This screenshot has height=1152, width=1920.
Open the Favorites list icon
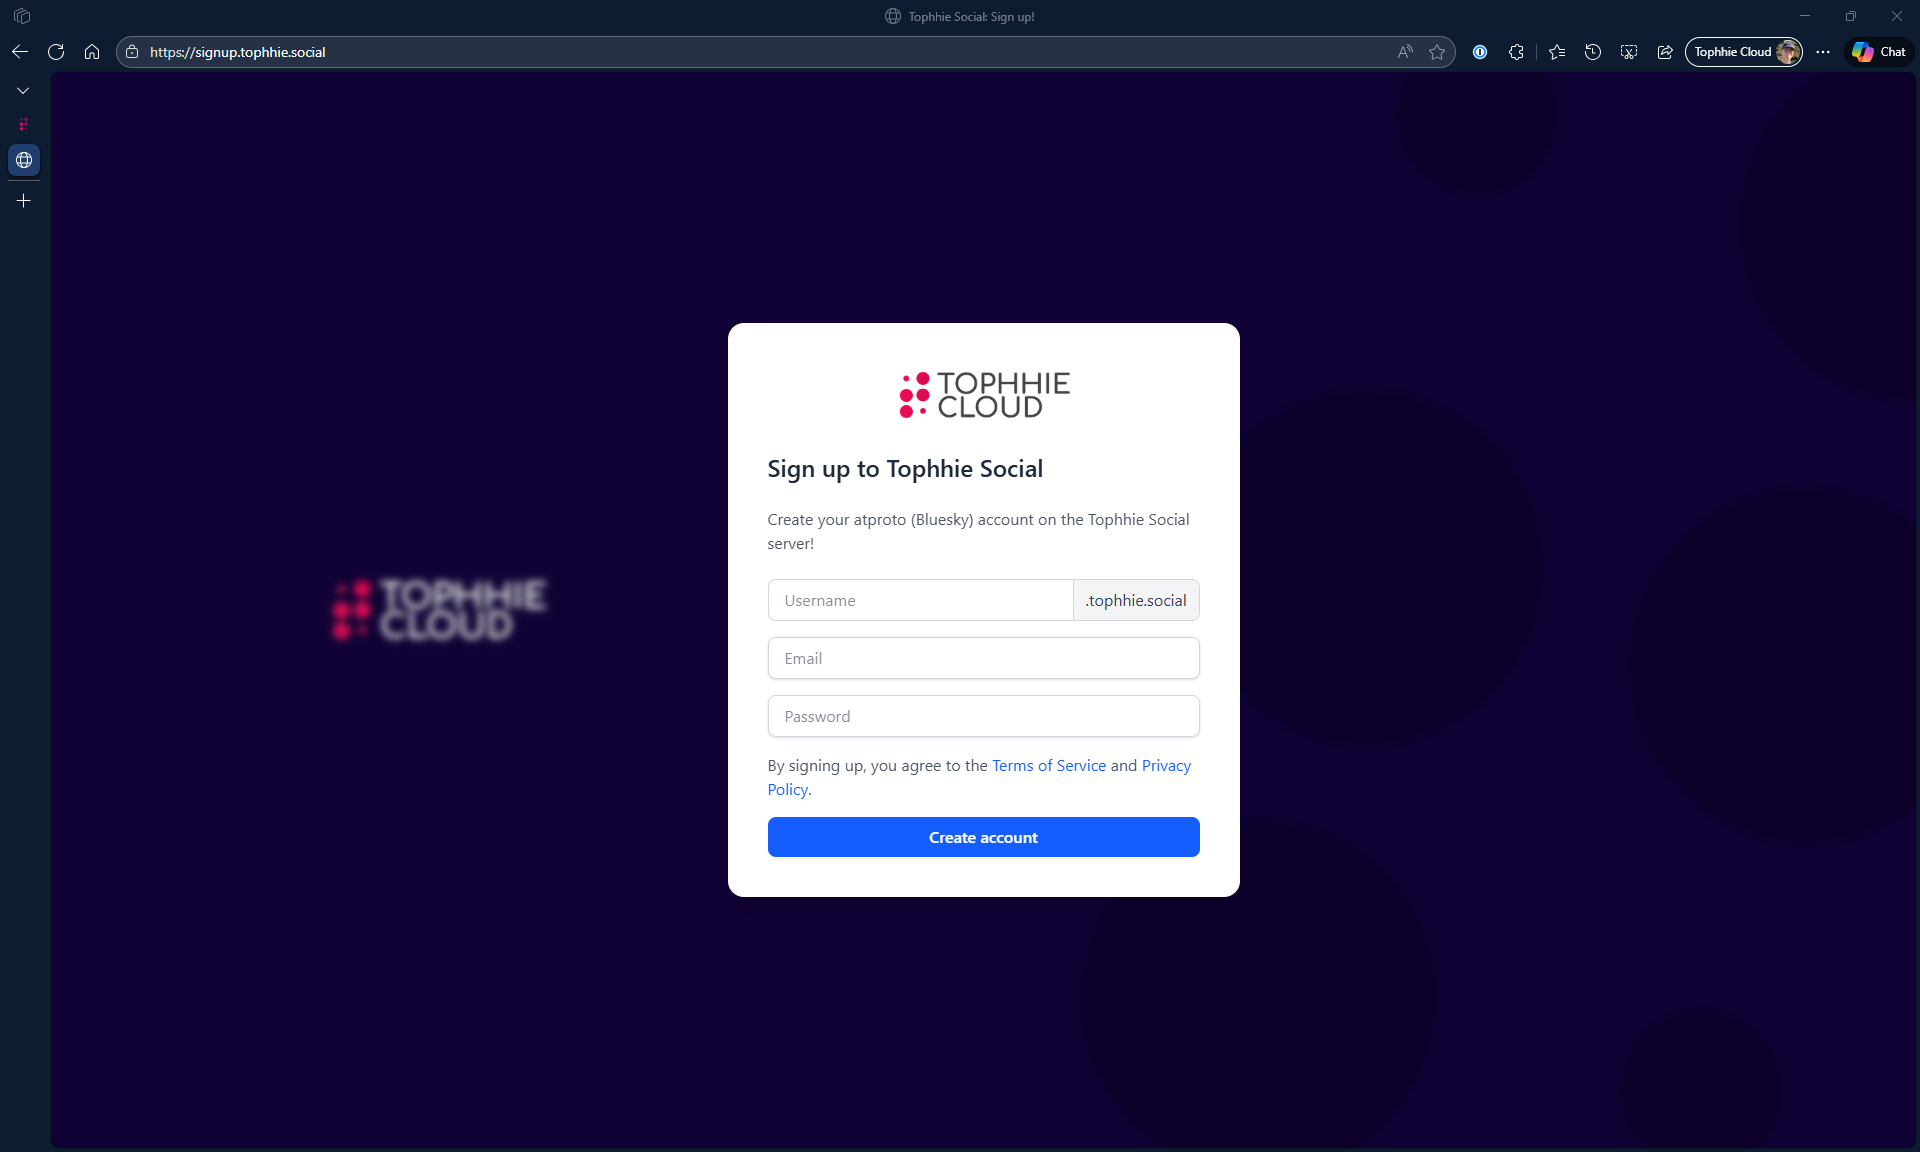(x=1557, y=52)
